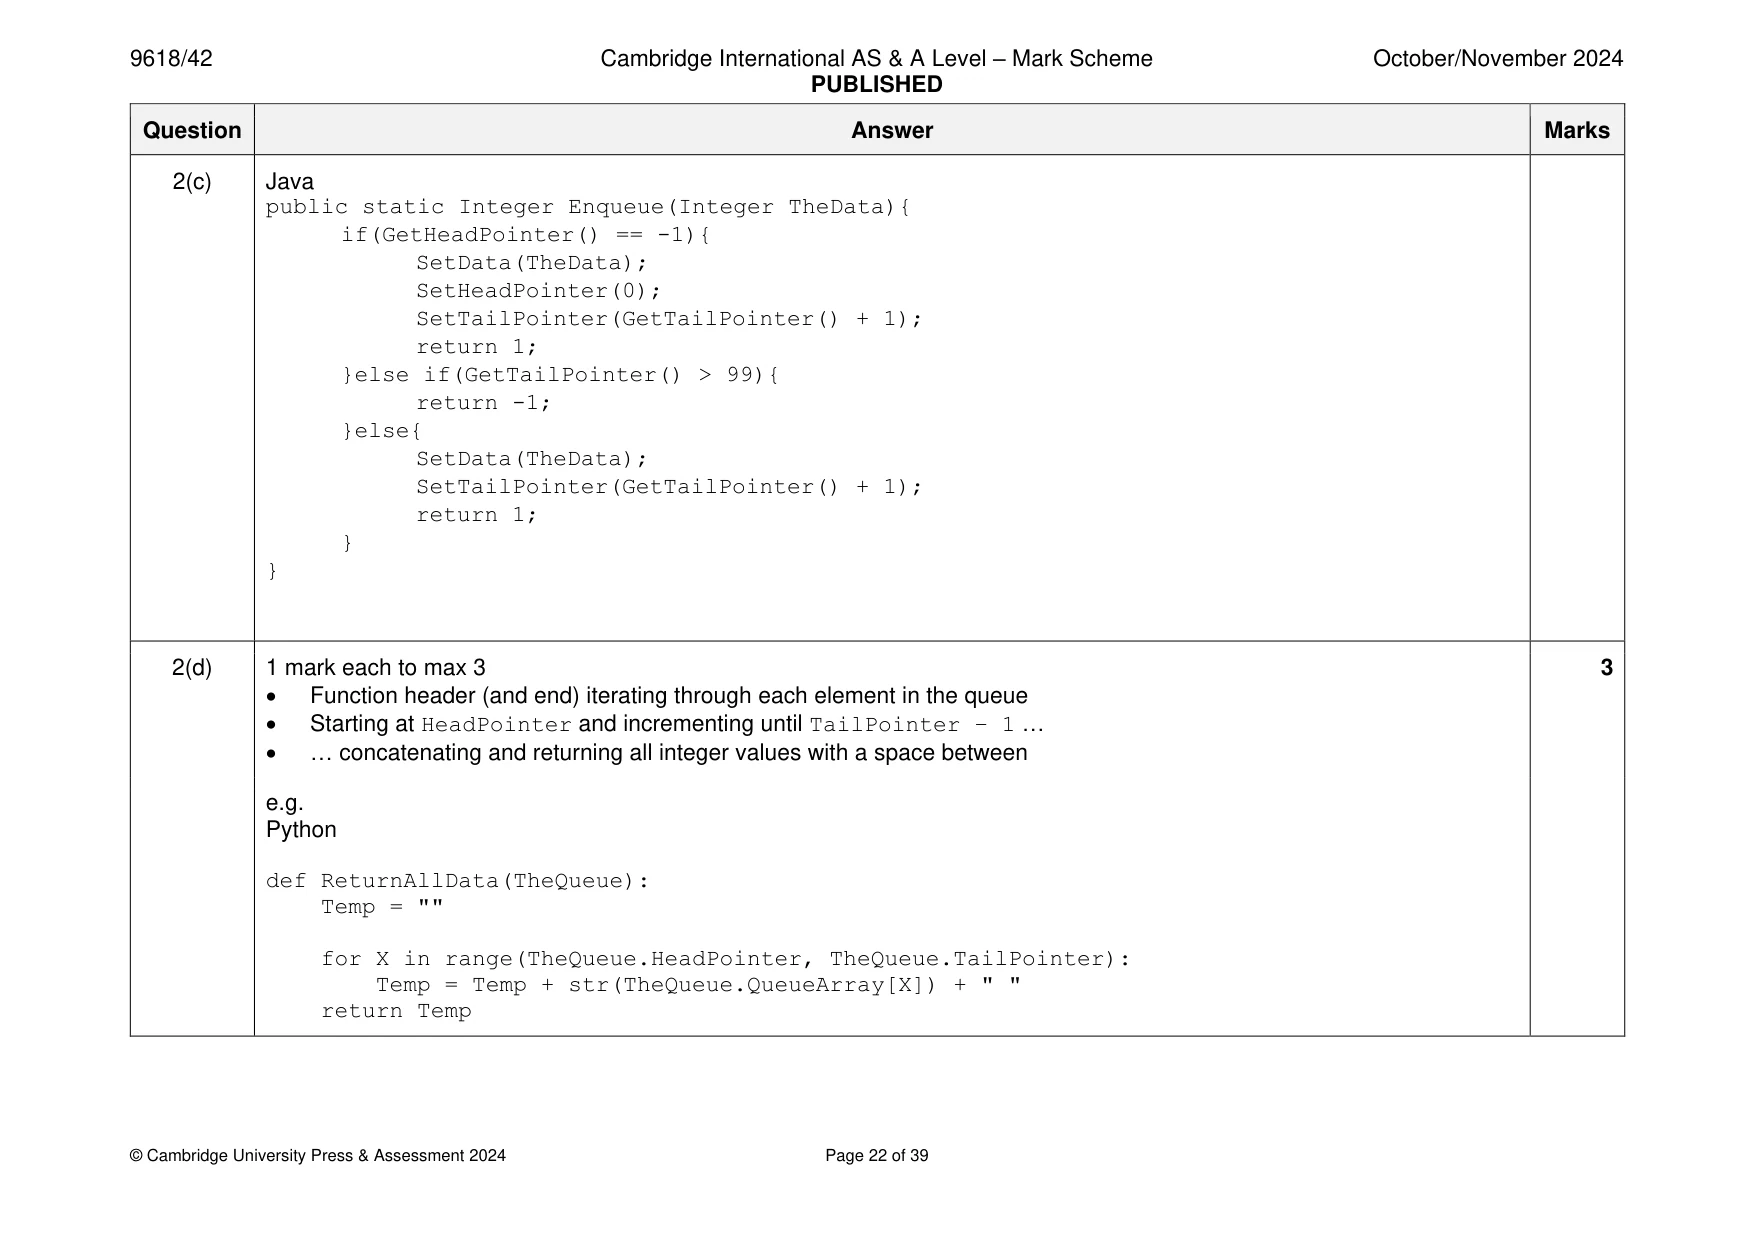The image size is (1754, 1241).
Task: Click the 'Temp = Temp + str(' line
Action: point(699,985)
